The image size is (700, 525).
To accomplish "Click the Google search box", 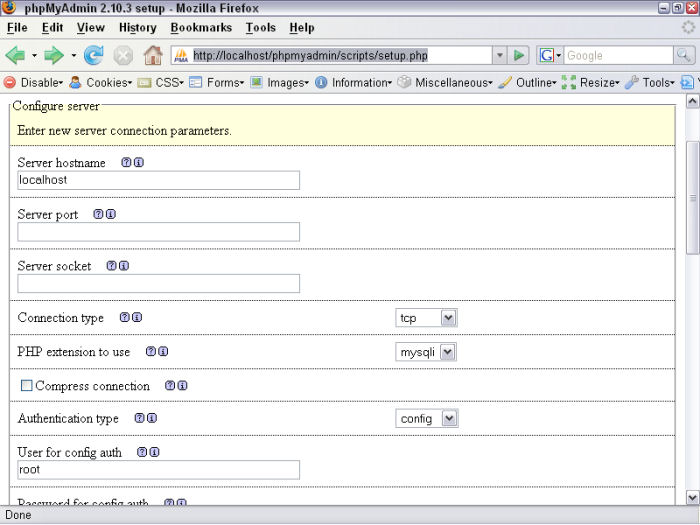I will click(x=618, y=55).
